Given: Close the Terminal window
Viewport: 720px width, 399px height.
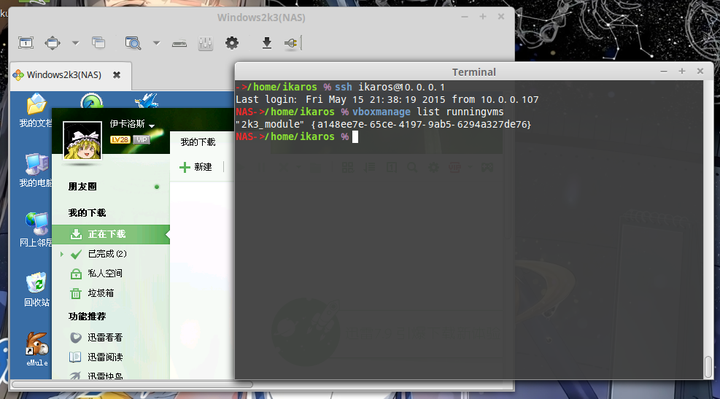Looking at the screenshot, I should [x=700, y=71].
